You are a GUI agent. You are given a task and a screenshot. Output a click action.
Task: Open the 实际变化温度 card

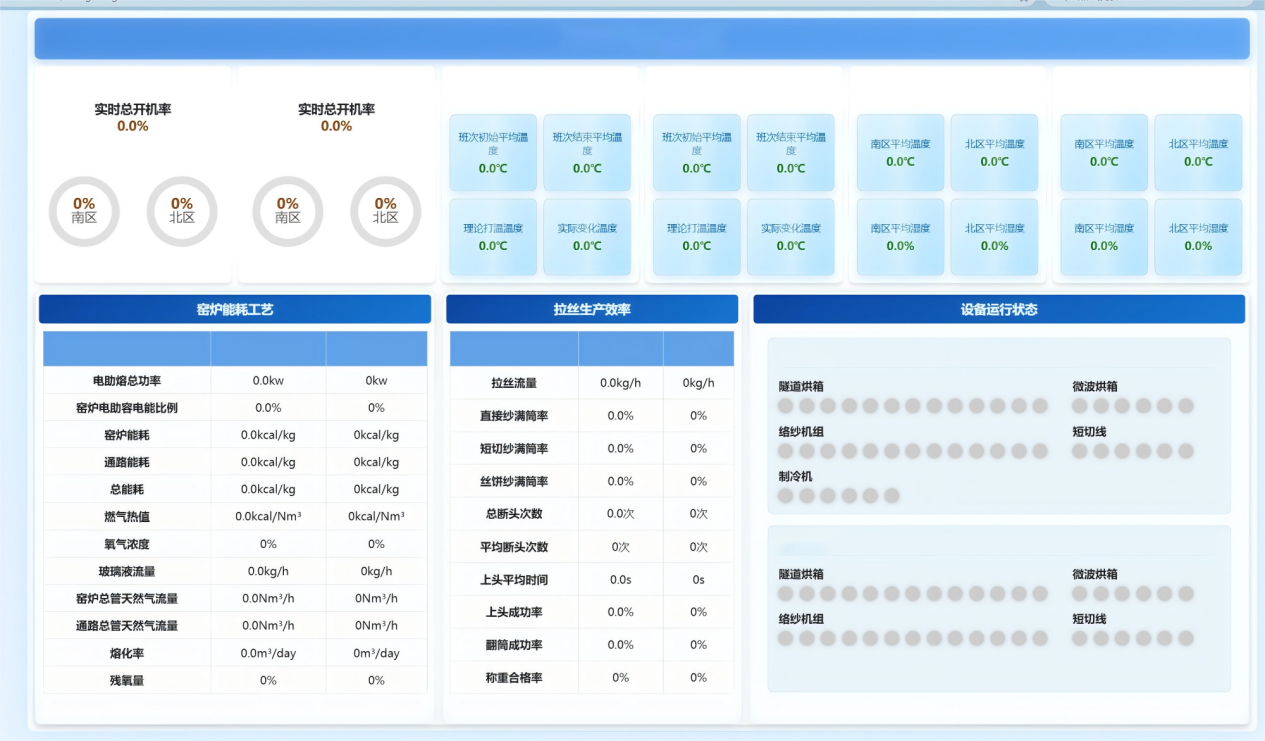[587, 237]
